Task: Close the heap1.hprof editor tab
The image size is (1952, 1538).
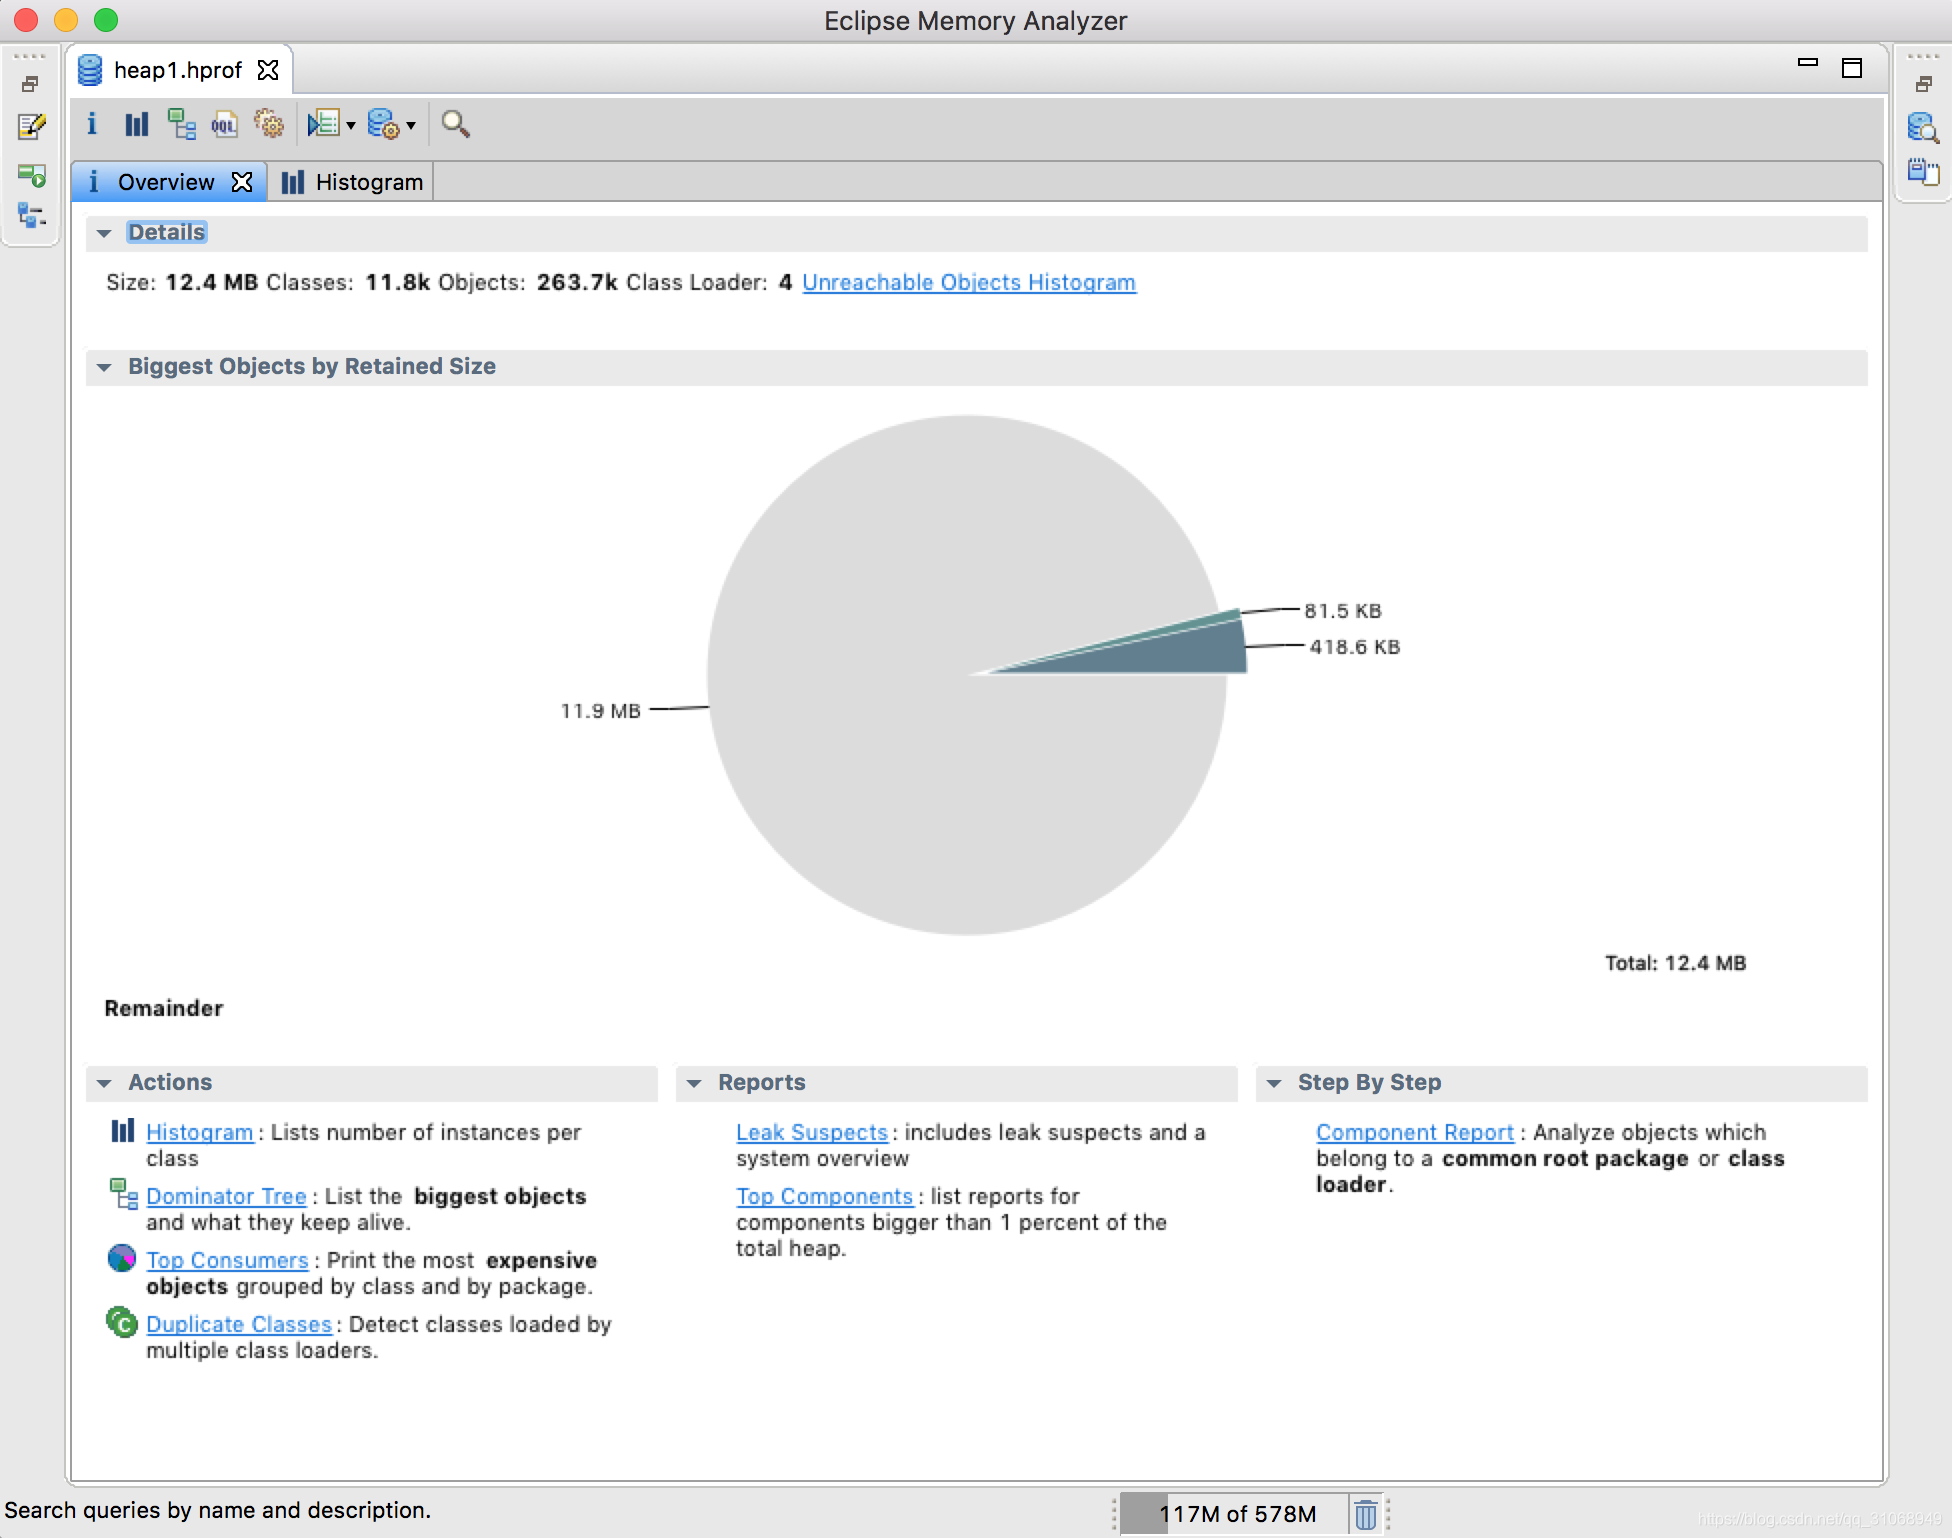Action: 268,70
